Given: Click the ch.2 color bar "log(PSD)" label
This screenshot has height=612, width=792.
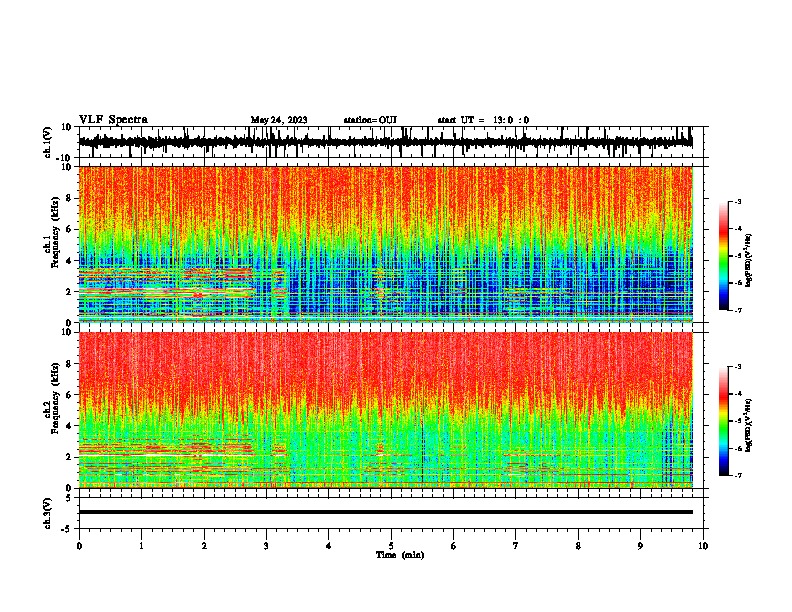Looking at the screenshot, I should [748, 425].
